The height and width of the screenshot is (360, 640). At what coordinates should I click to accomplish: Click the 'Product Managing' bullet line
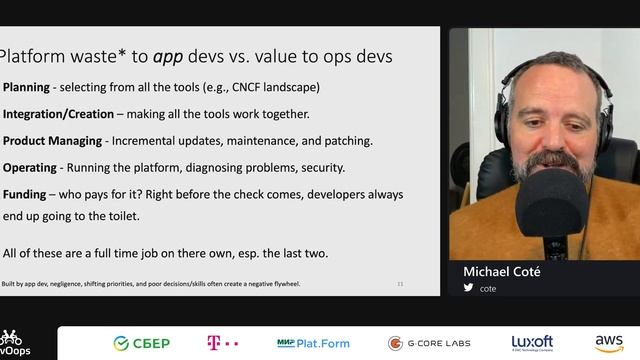click(x=188, y=141)
